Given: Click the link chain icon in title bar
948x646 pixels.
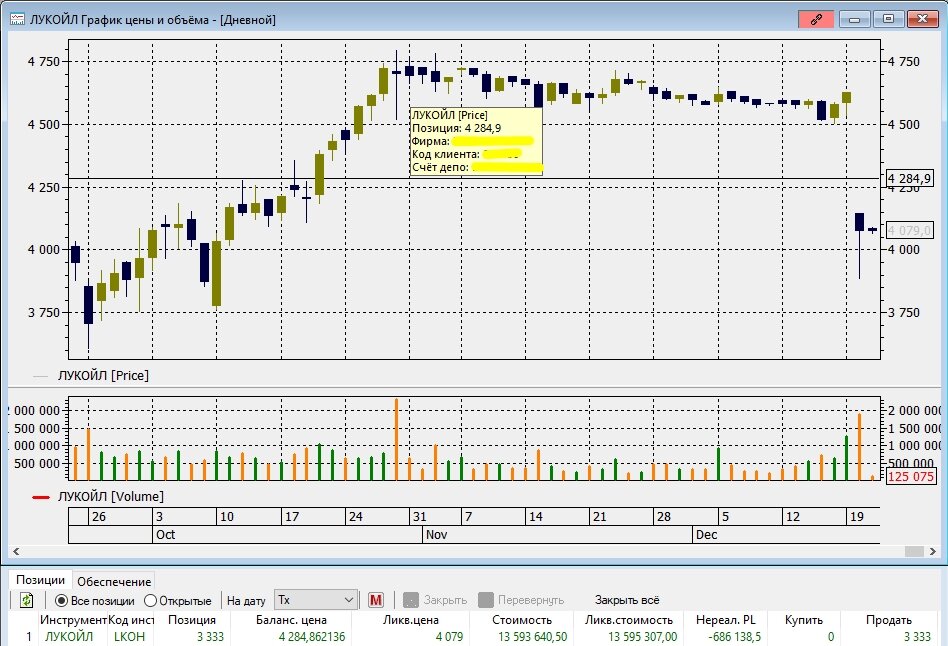Looking at the screenshot, I should pyautogui.click(x=816, y=19).
